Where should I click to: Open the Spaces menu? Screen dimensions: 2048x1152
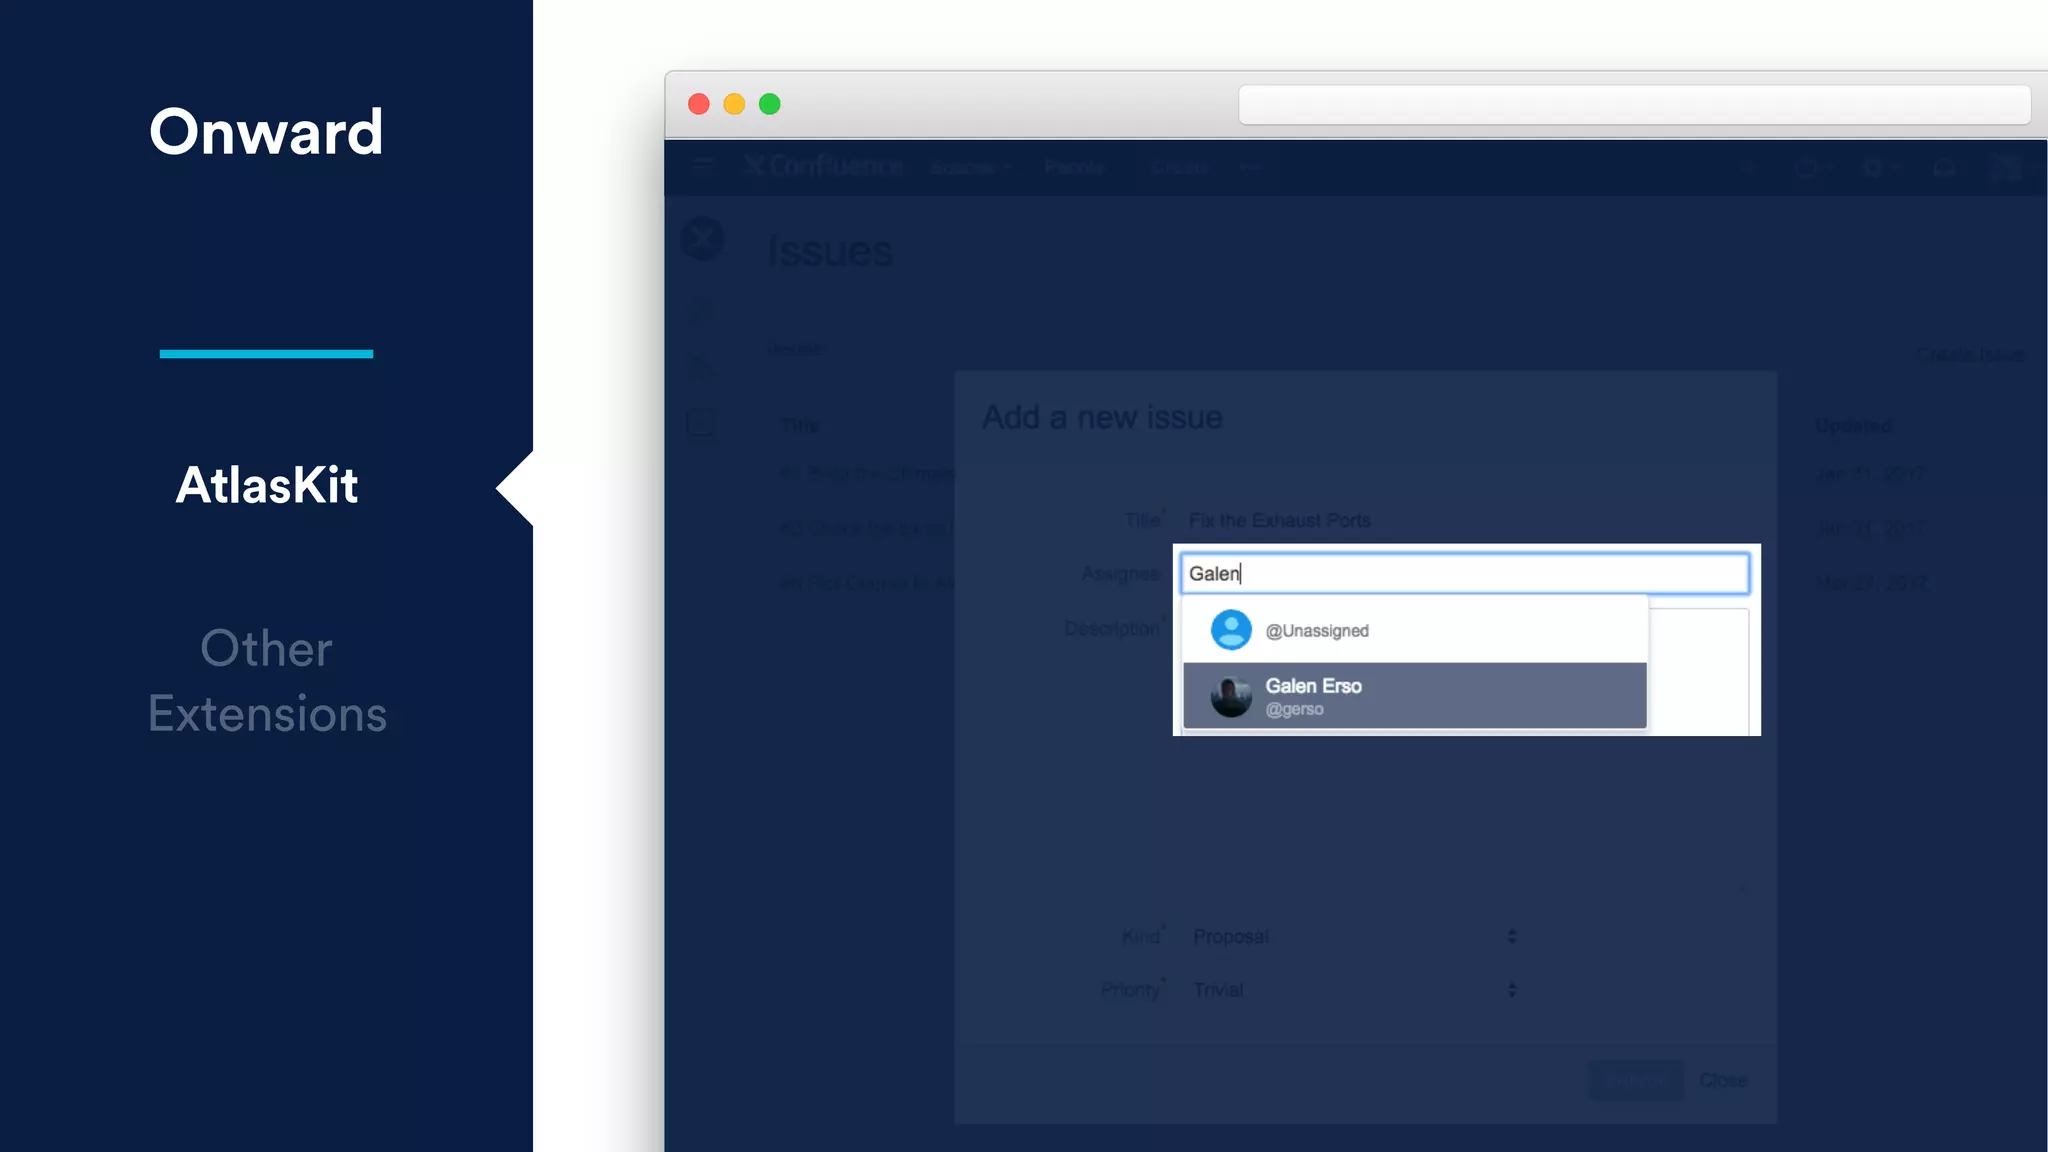[x=970, y=167]
